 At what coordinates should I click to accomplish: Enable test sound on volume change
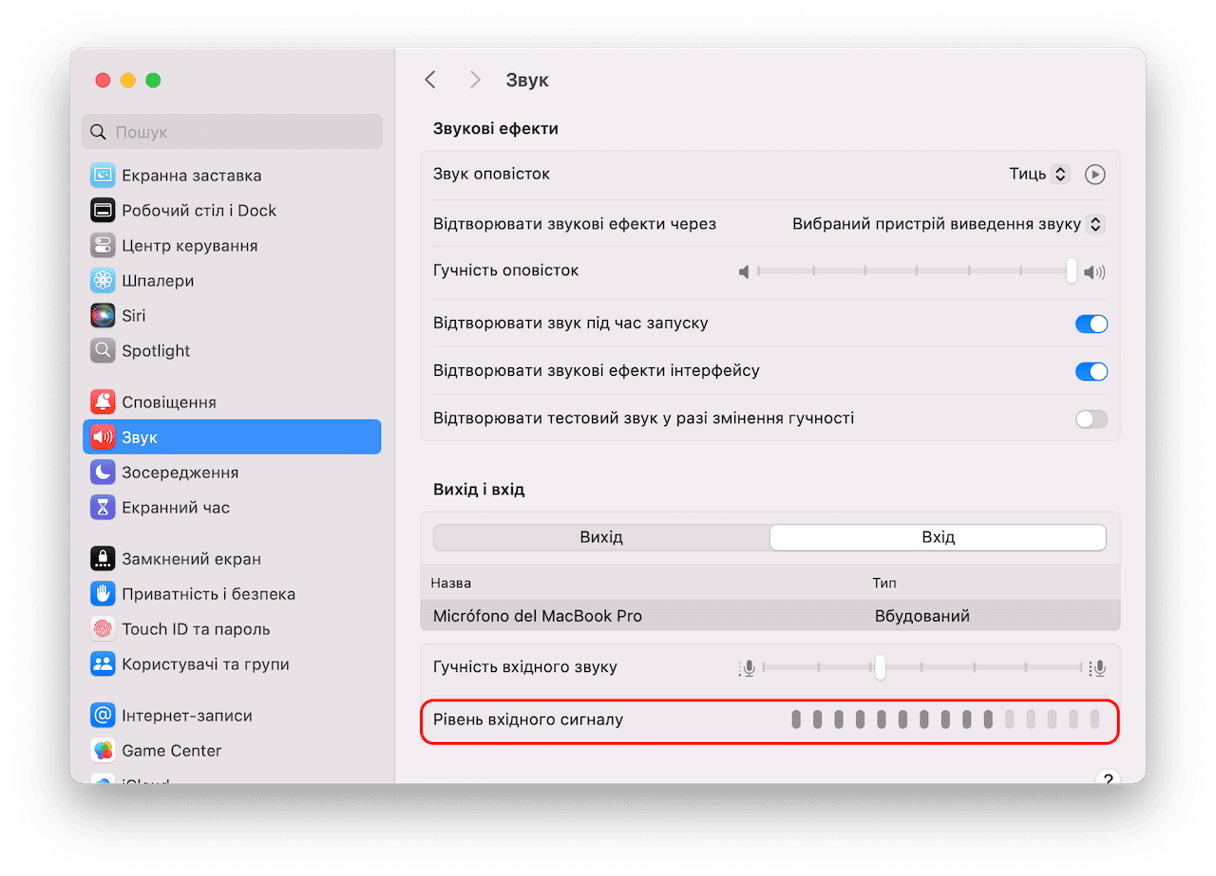(1091, 419)
